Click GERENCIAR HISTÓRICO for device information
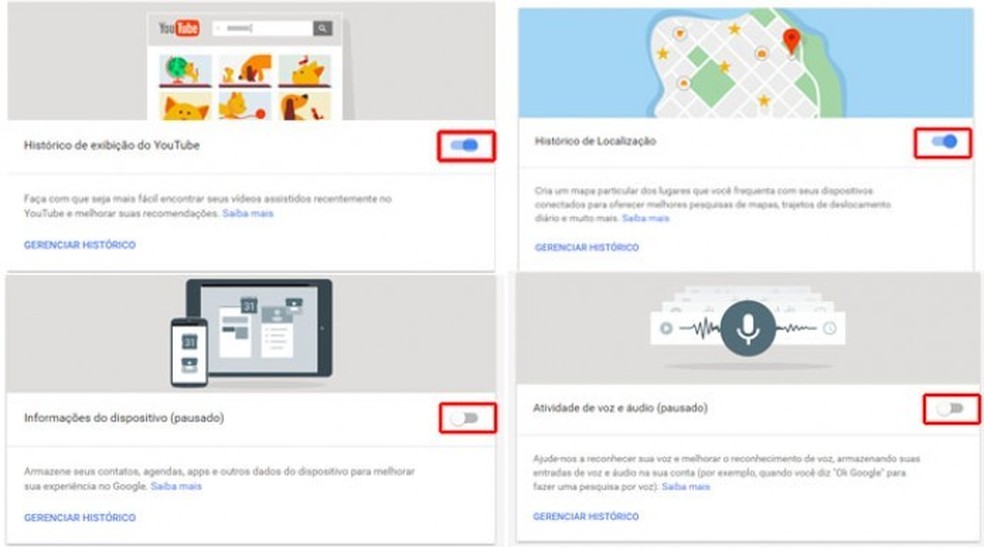 tap(80, 517)
